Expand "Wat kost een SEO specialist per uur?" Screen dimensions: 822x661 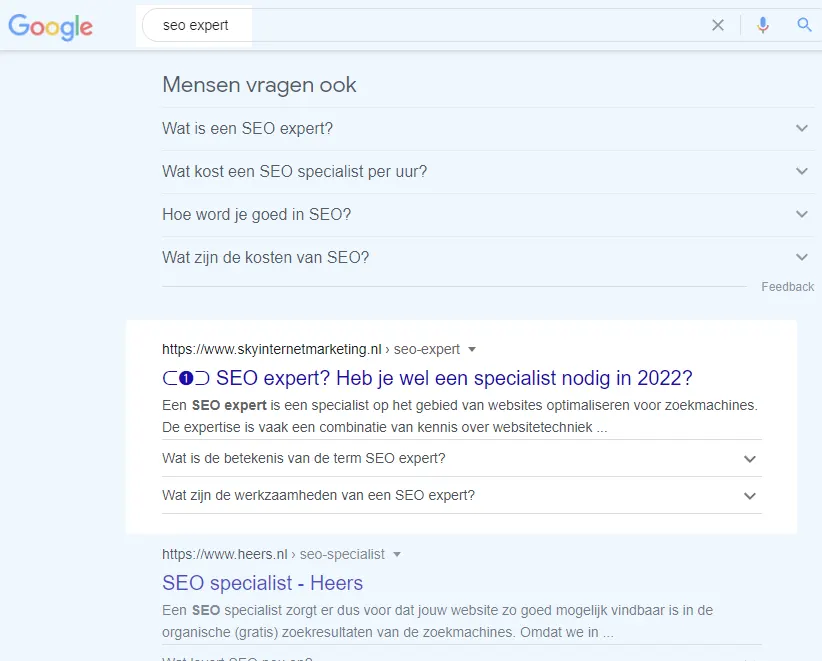tap(488, 171)
